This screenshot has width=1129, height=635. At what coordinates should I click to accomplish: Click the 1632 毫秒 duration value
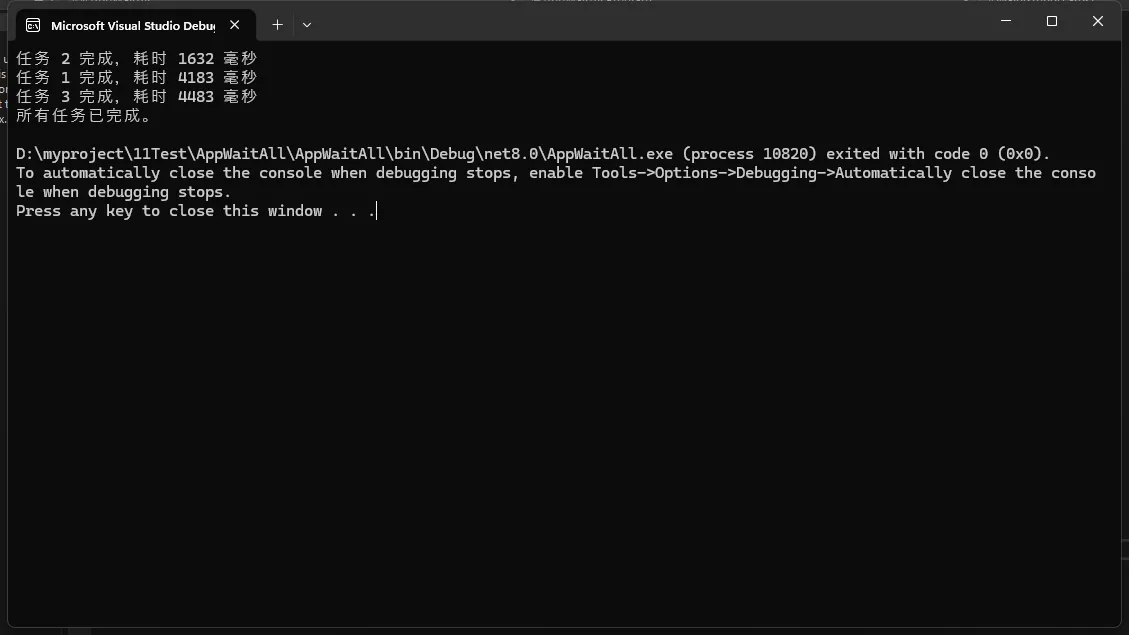click(x=217, y=59)
